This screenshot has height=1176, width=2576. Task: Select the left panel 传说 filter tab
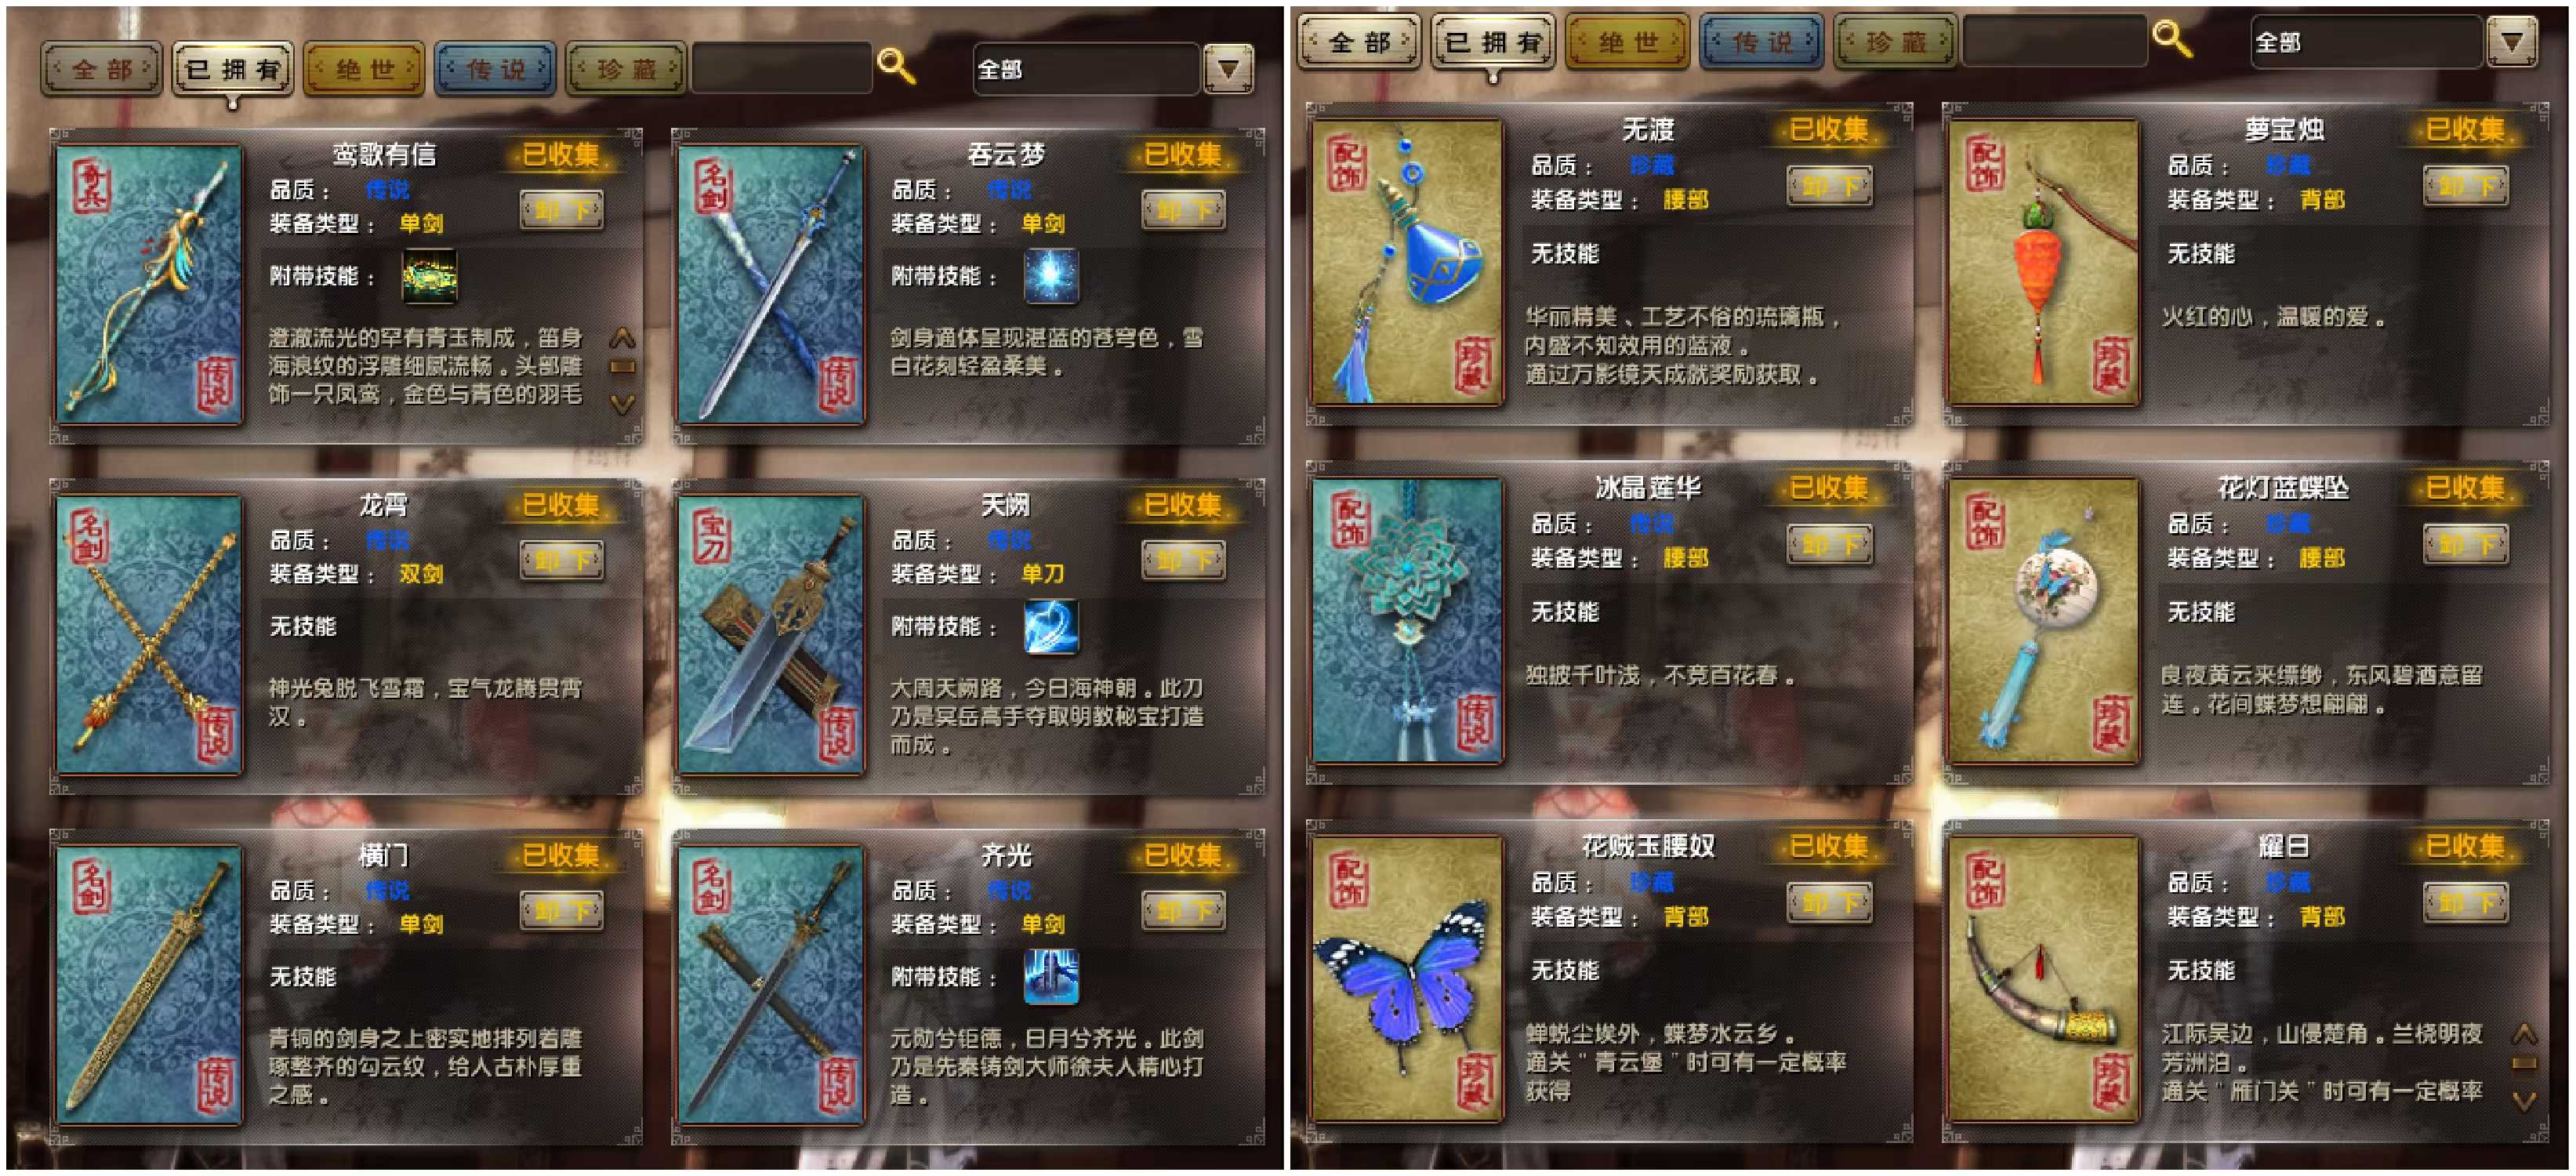(495, 69)
